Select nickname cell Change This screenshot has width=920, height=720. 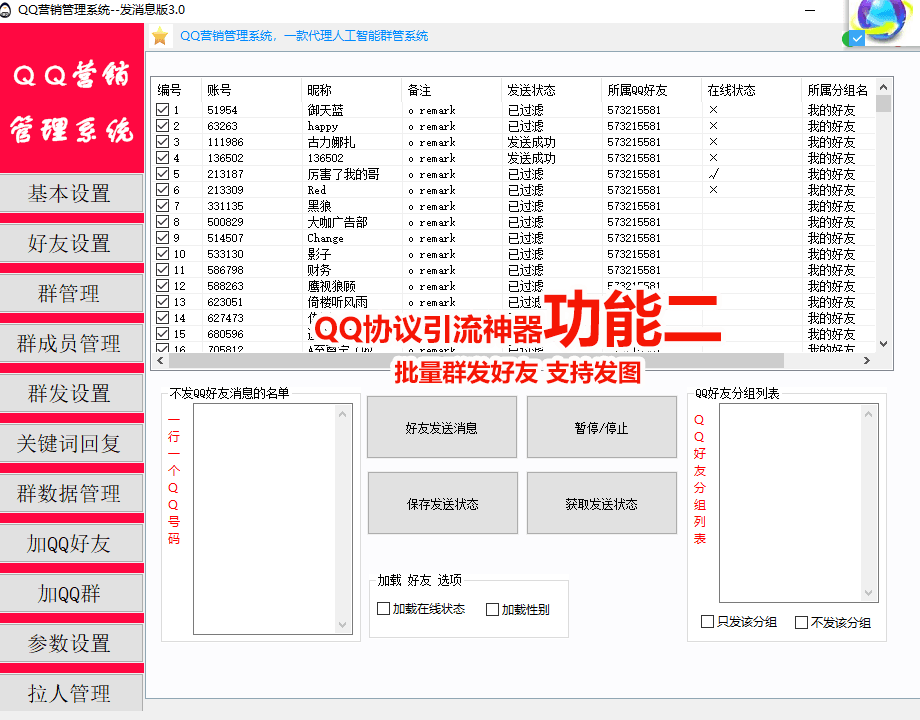(x=325, y=238)
